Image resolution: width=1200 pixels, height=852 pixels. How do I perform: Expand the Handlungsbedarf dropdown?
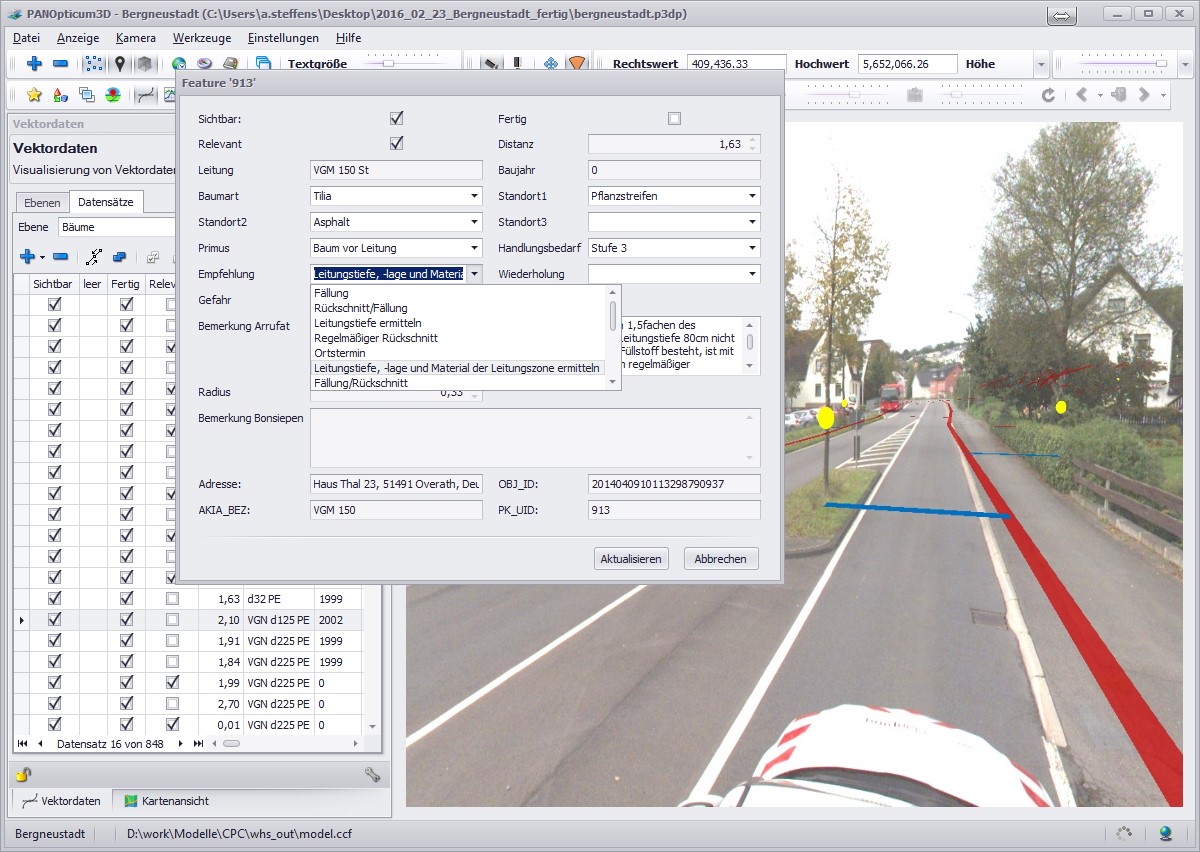pos(674,248)
